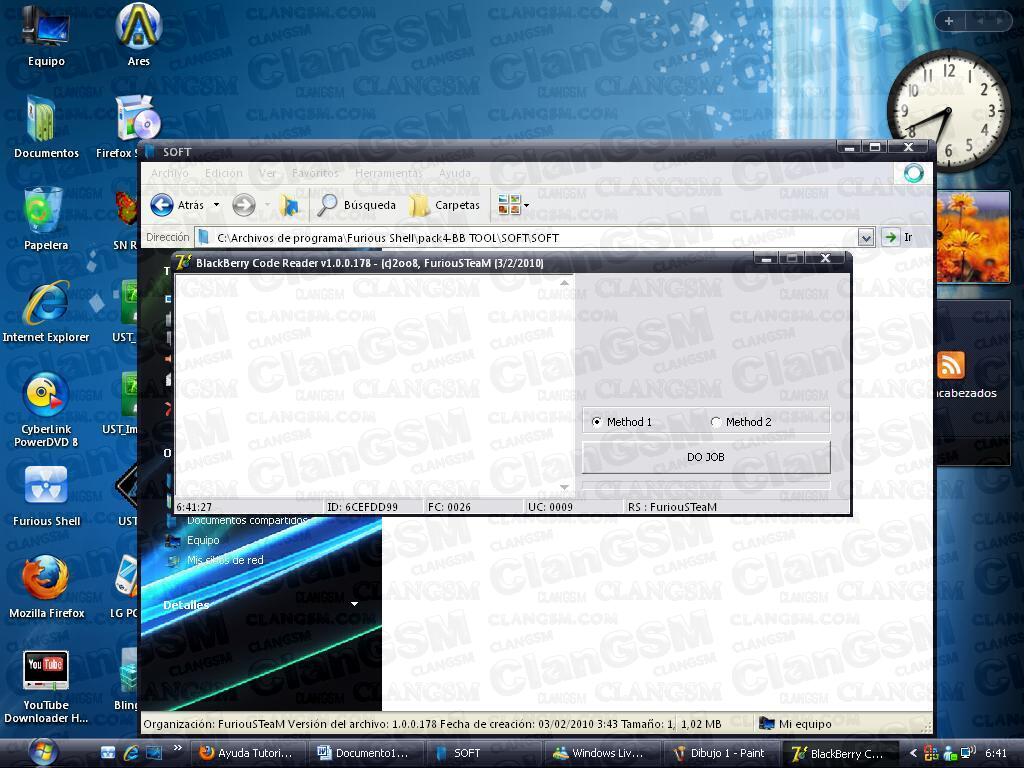
Task: Open the Papelera recycle bin
Action: (x=46, y=219)
